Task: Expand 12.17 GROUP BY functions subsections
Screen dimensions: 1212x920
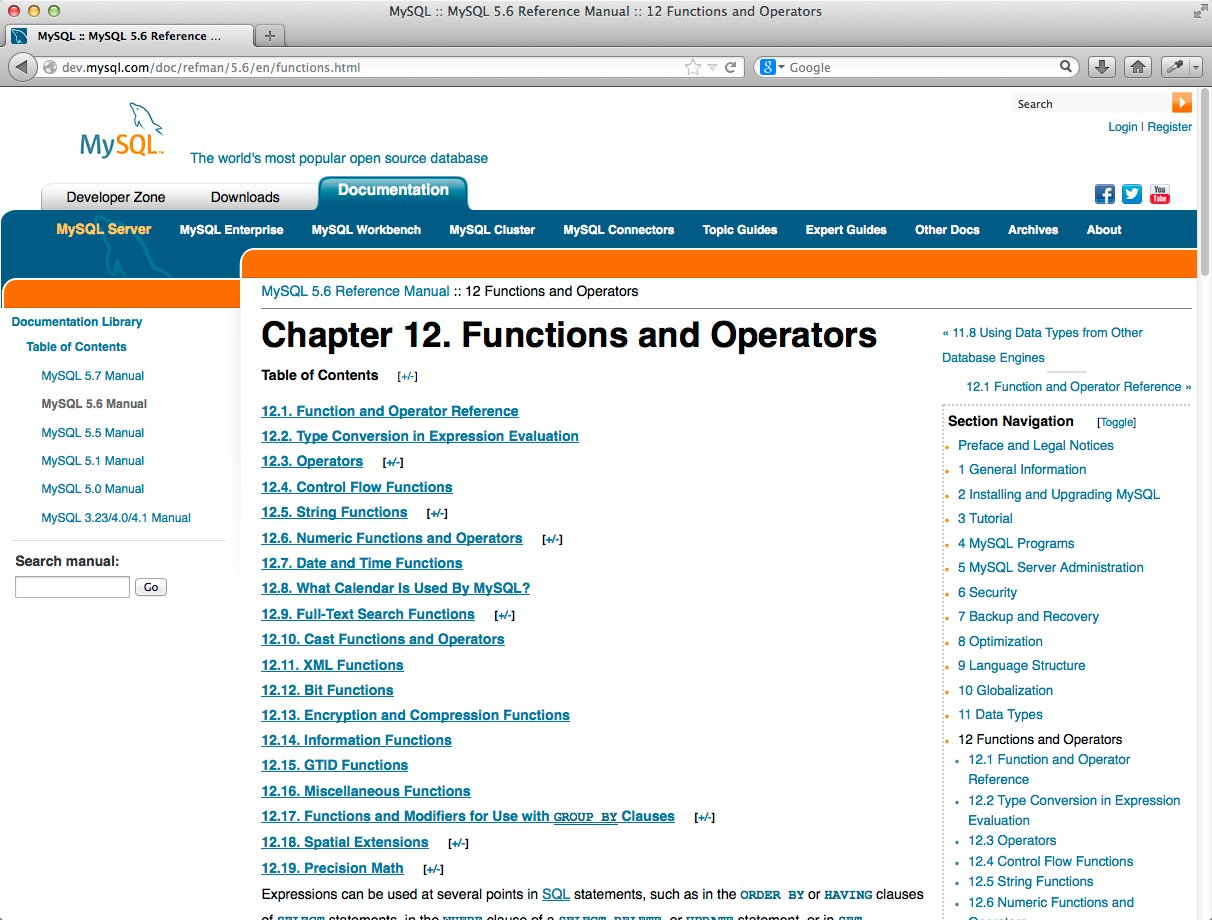Action: (x=705, y=818)
